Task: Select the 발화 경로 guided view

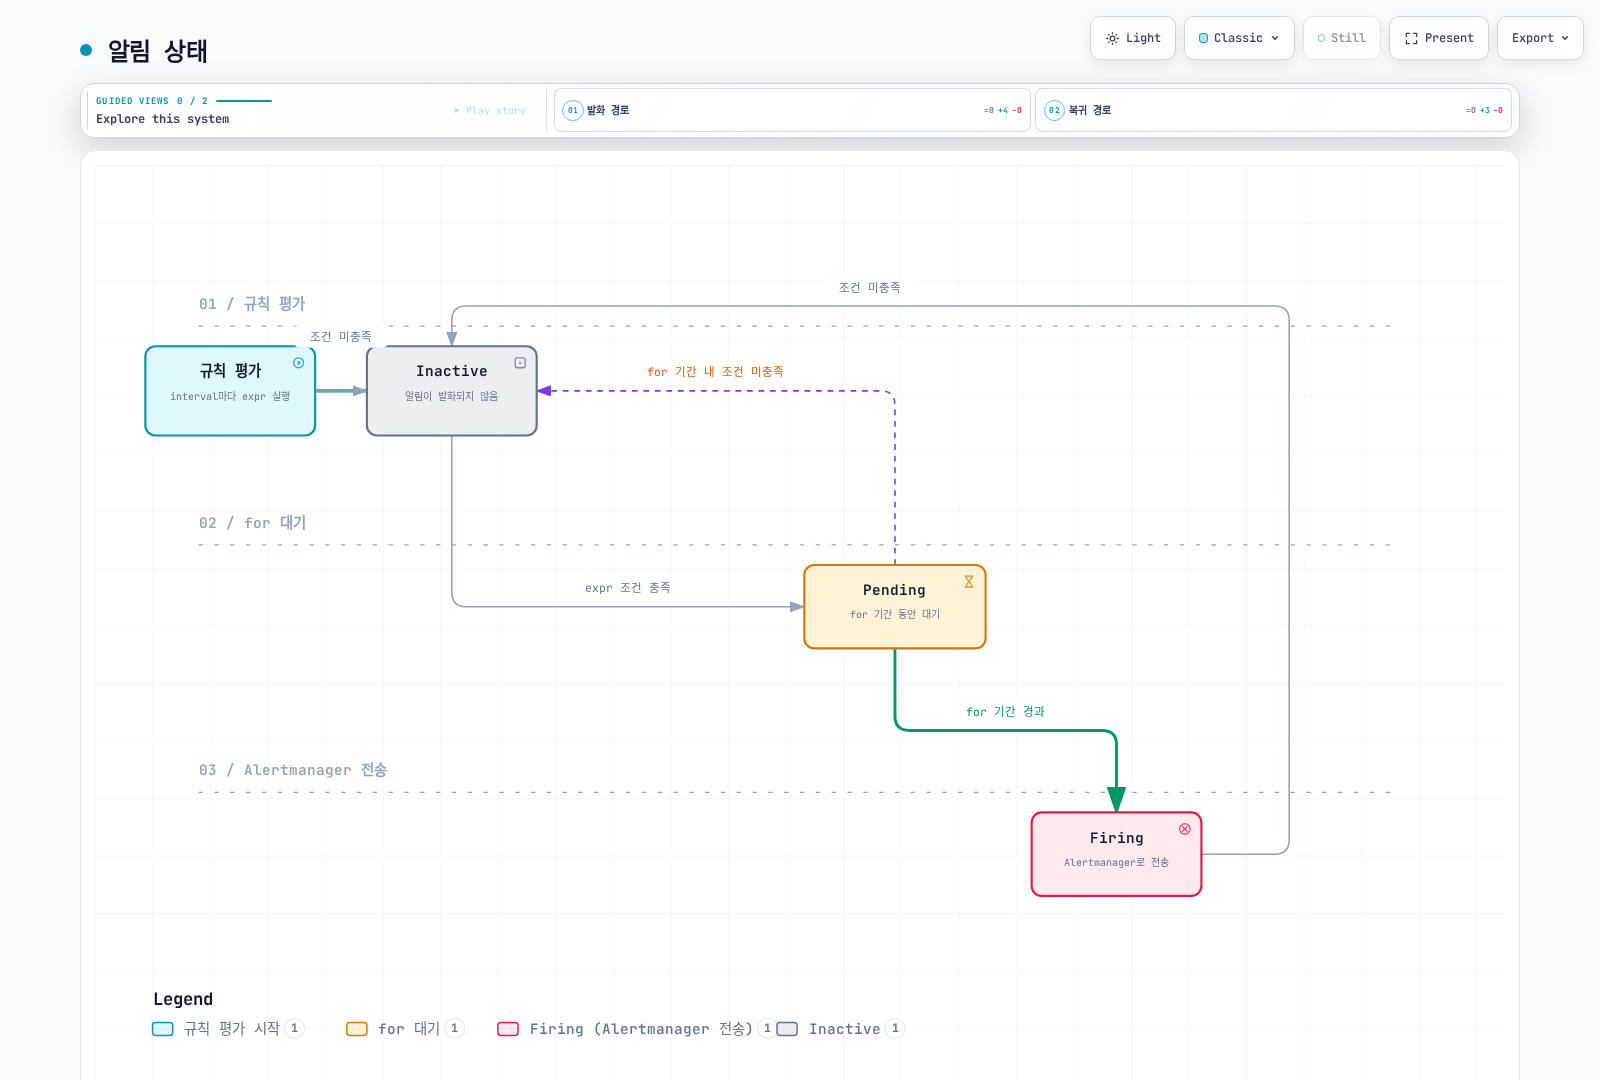Action: click(792, 110)
